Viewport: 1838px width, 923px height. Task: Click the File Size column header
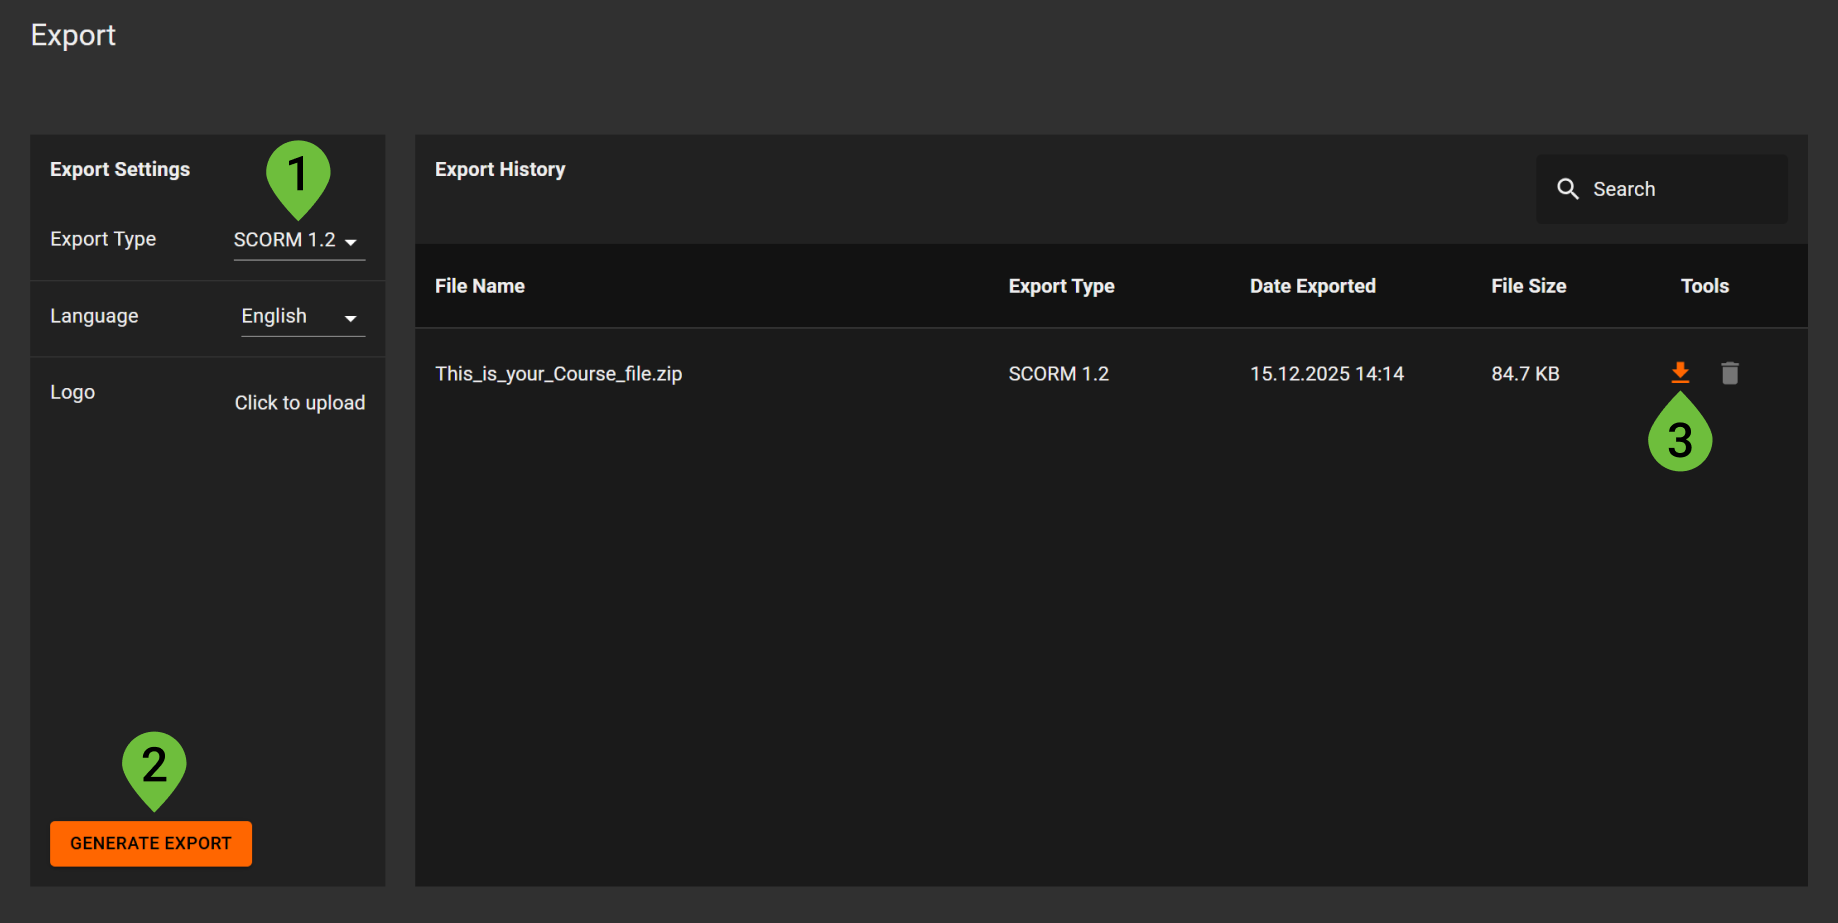[1528, 286]
